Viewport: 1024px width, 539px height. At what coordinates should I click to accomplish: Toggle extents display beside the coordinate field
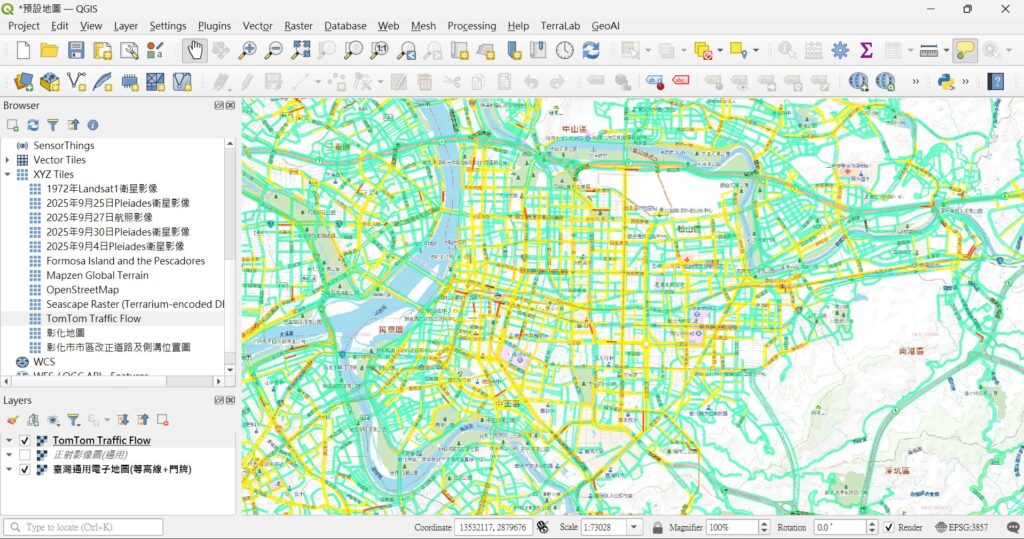543,527
